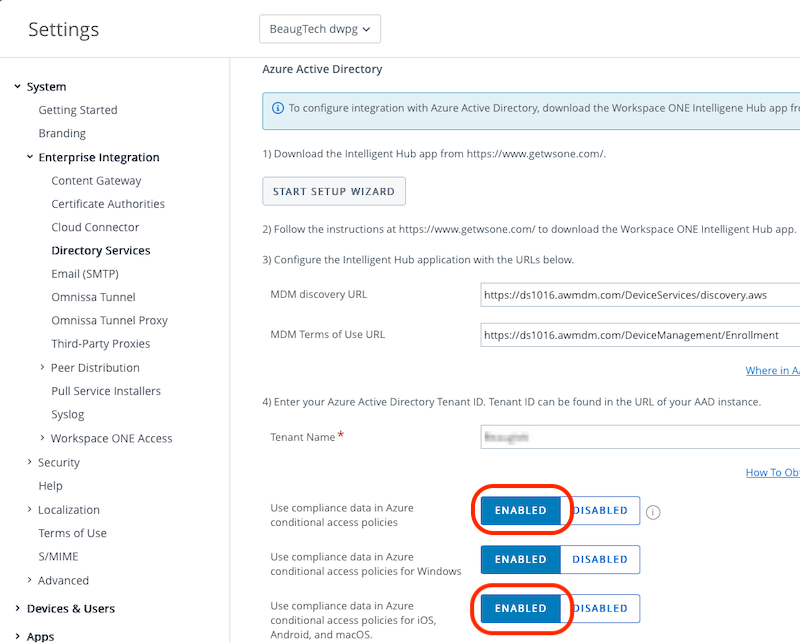
Task: Expand the Devices & Users section
Action: [17, 608]
